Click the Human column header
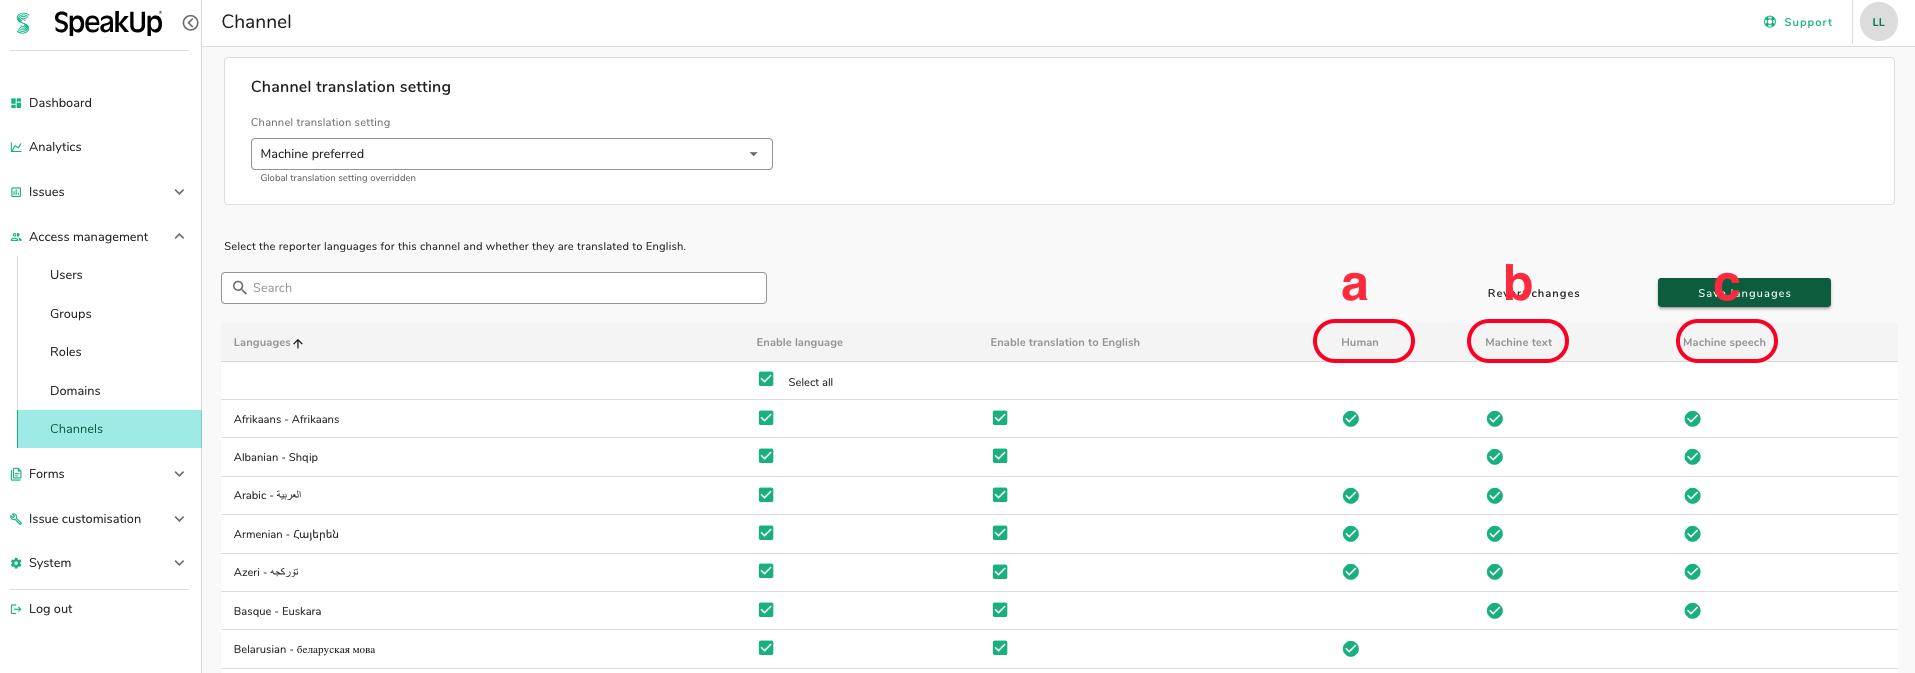Viewport: 1915px width, 673px height. [1360, 342]
